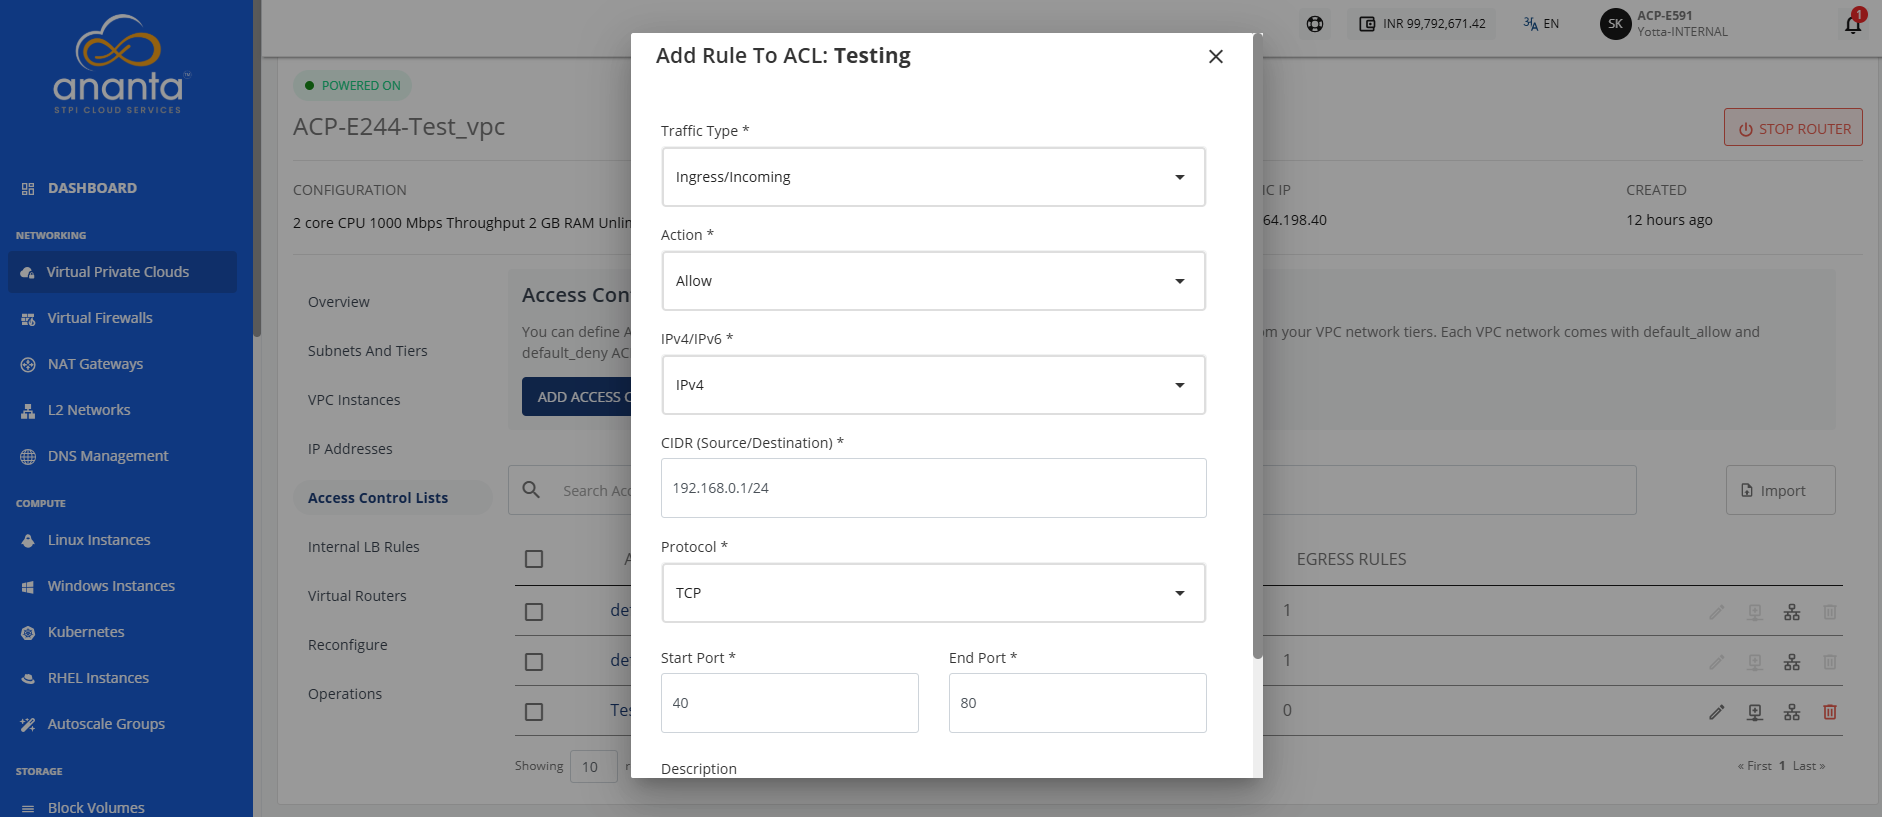Open DASHBOARD in the sidebar

click(x=92, y=188)
